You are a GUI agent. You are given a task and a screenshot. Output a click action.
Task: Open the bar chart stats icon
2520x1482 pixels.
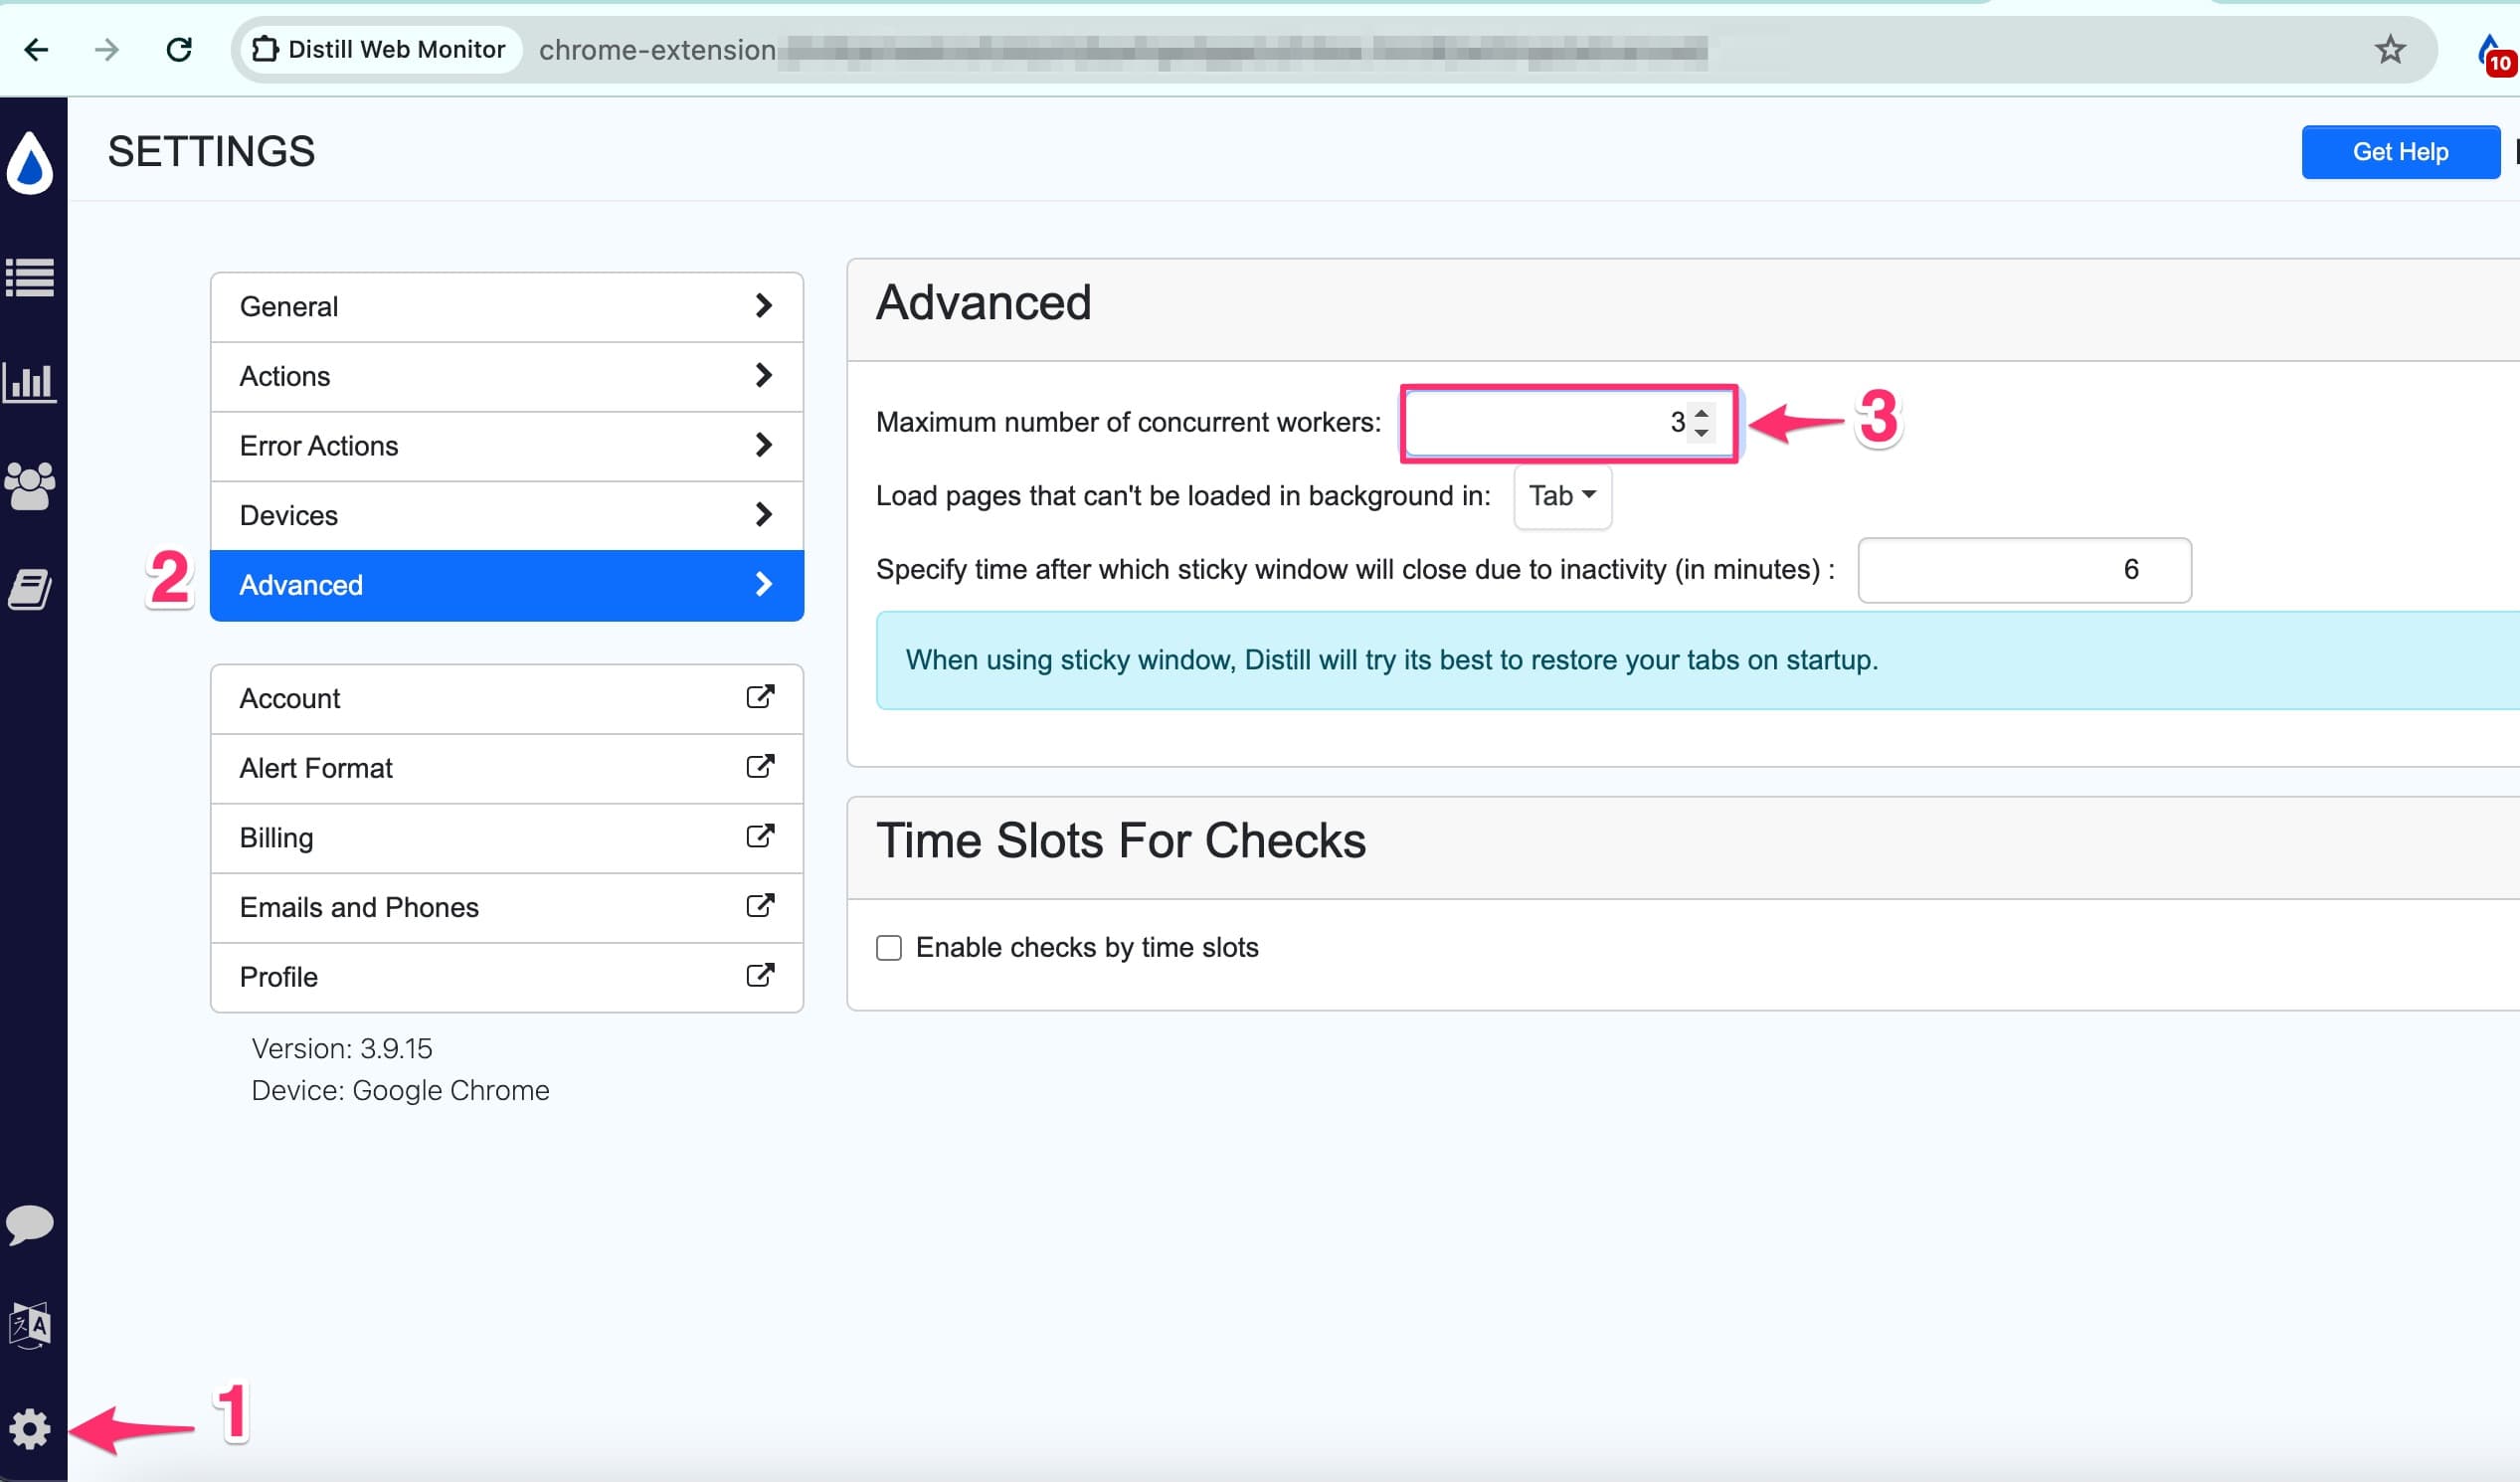pyautogui.click(x=30, y=382)
